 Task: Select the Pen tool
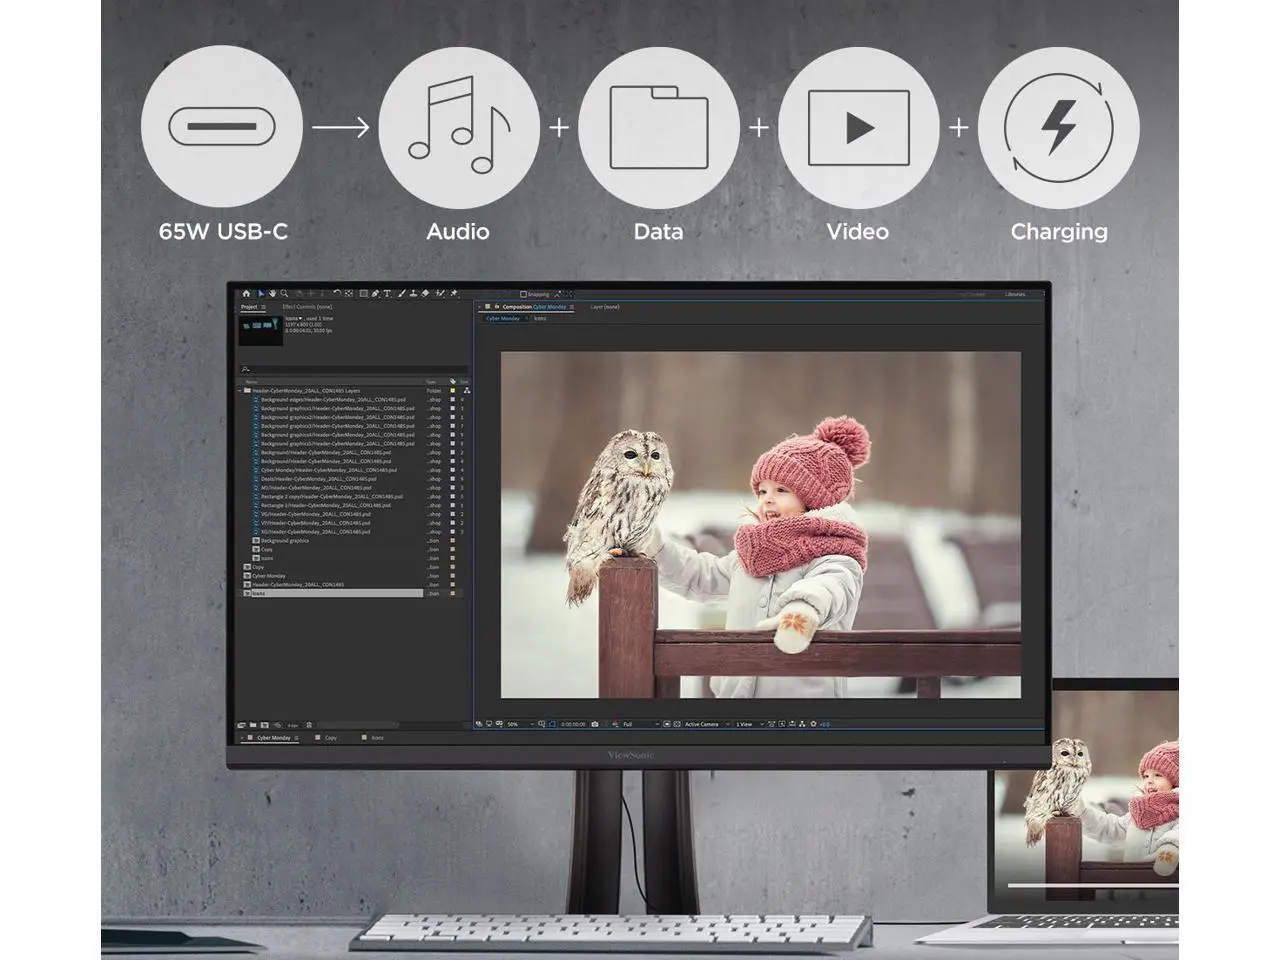(x=375, y=294)
